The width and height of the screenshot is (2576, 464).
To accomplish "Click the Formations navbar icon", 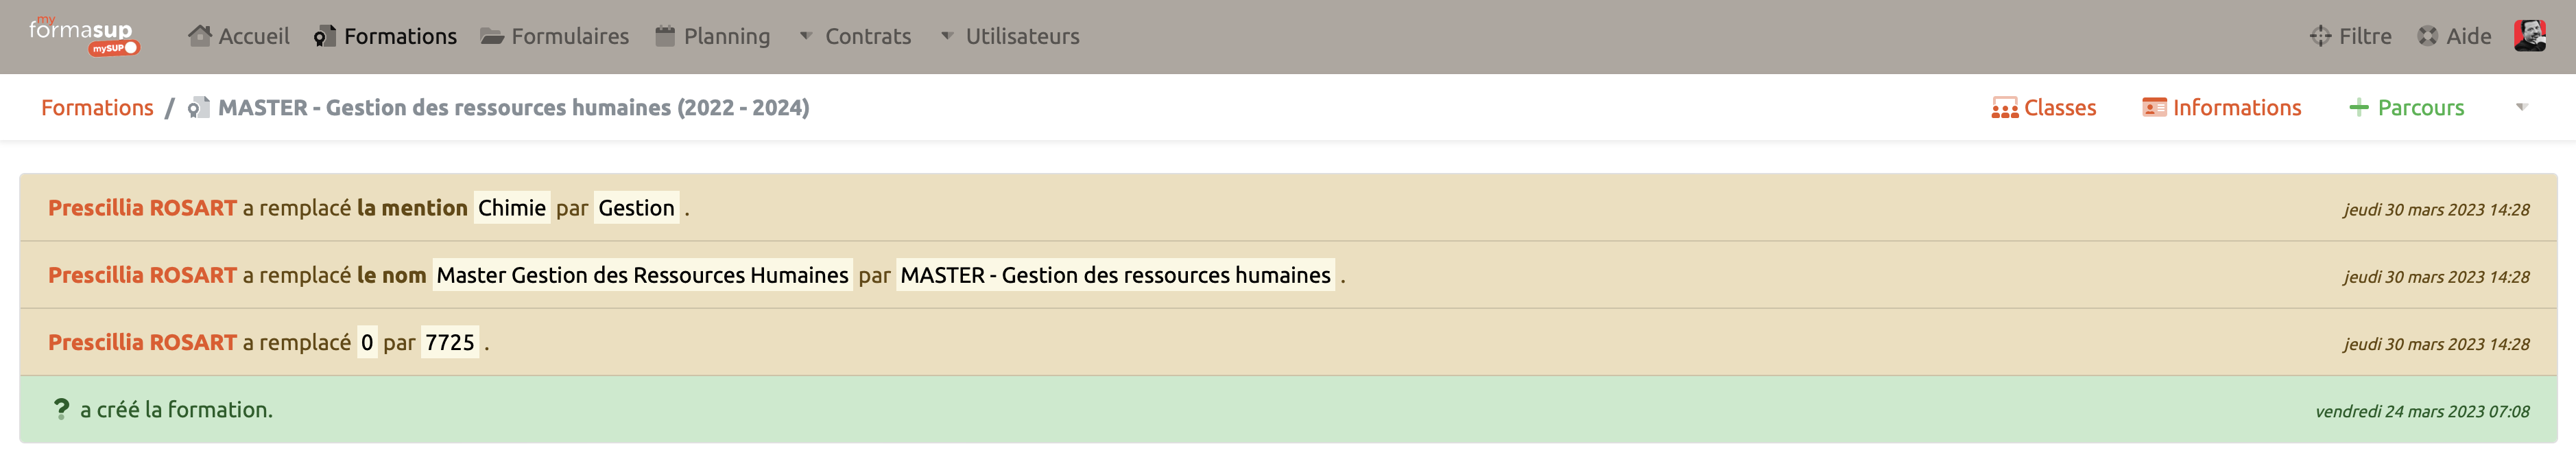I will (324, 36).
